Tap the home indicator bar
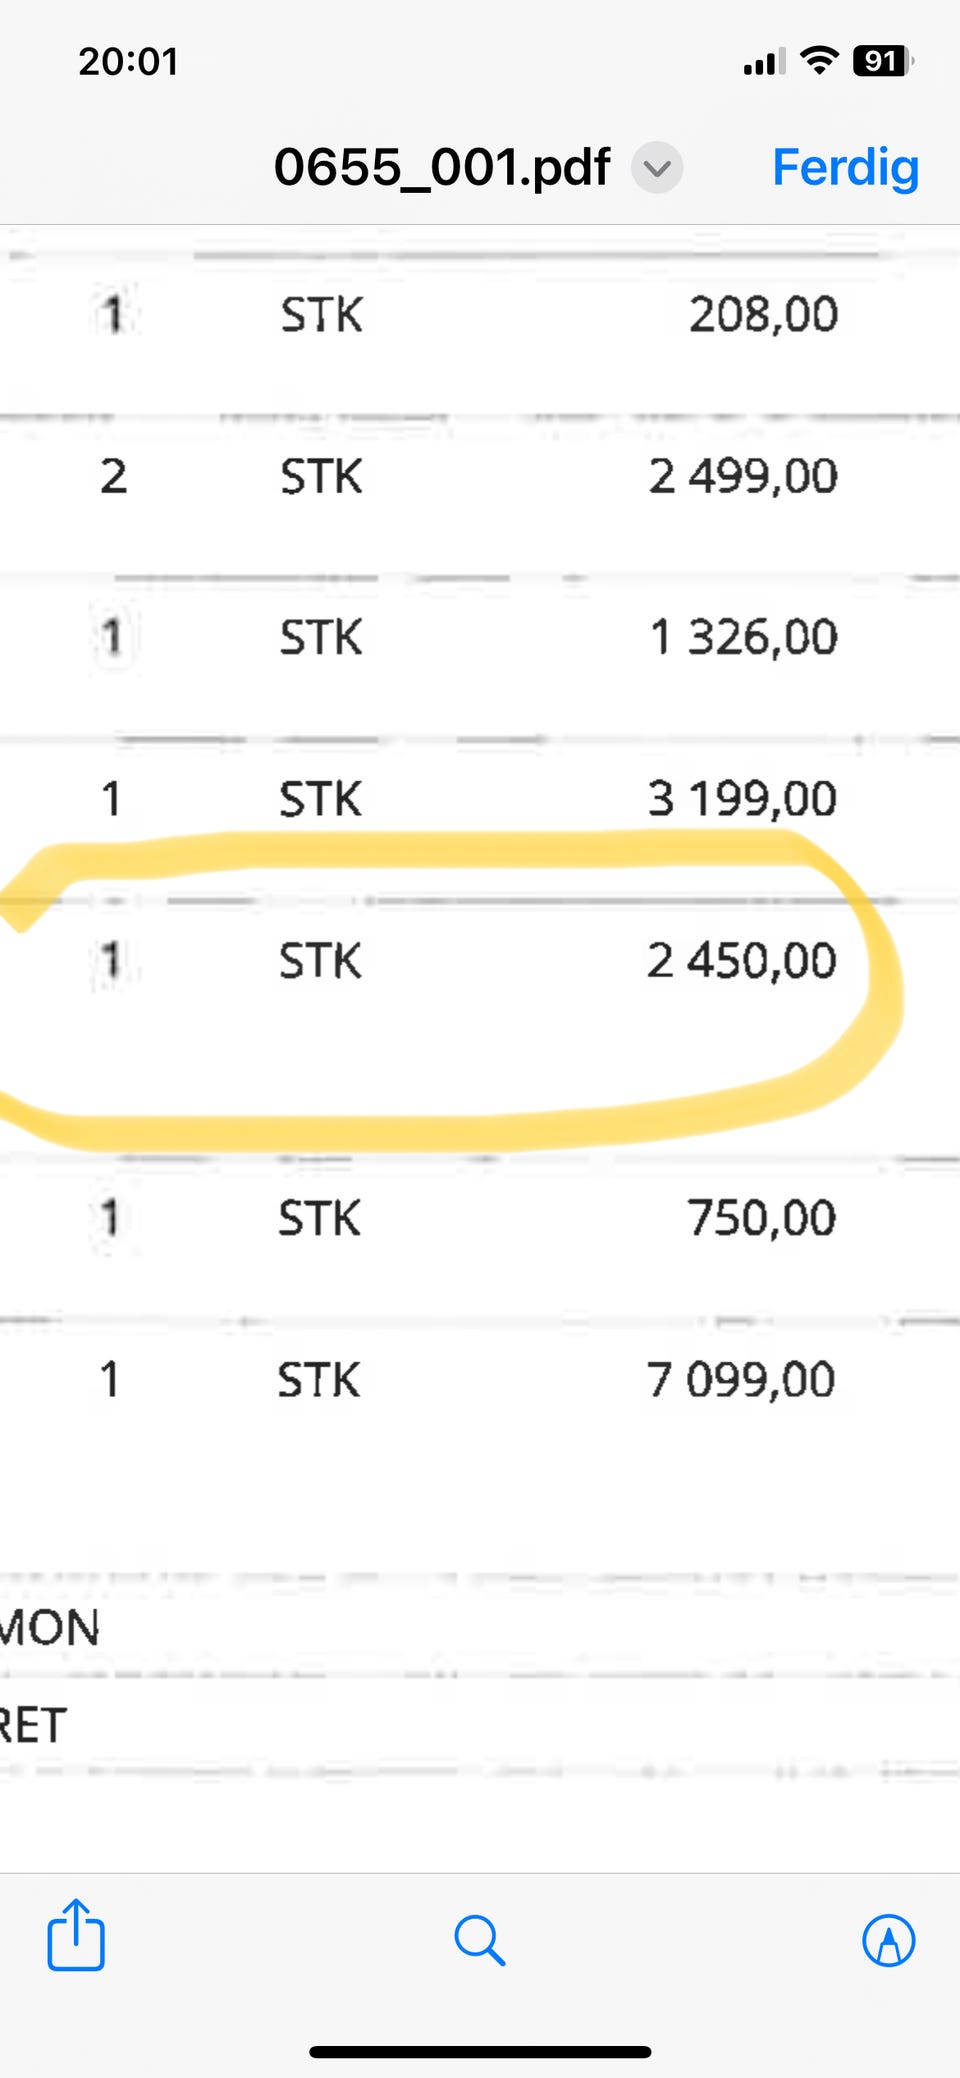960x2078 pixels. click(x=480, y=2052)
